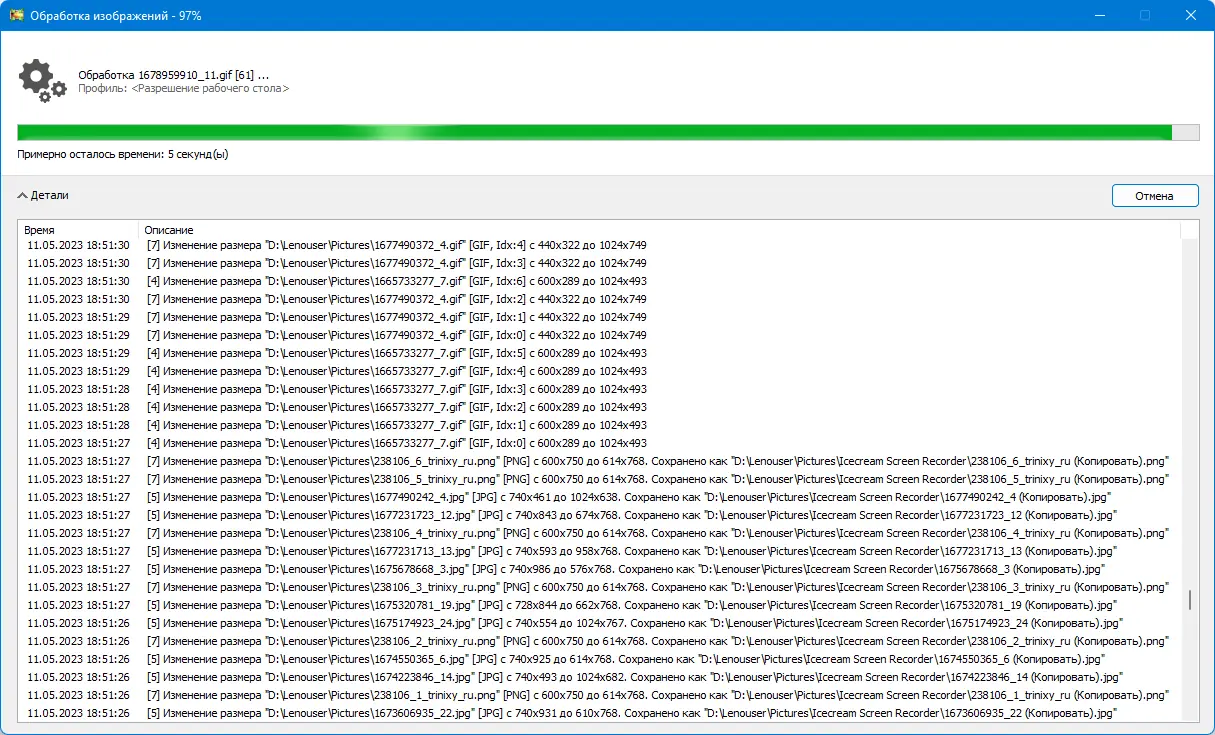Select the log row for 1675174923_24.jpg
This screenshot has width=1215, height=735.
pyautogui.click(x=600, y=623)
